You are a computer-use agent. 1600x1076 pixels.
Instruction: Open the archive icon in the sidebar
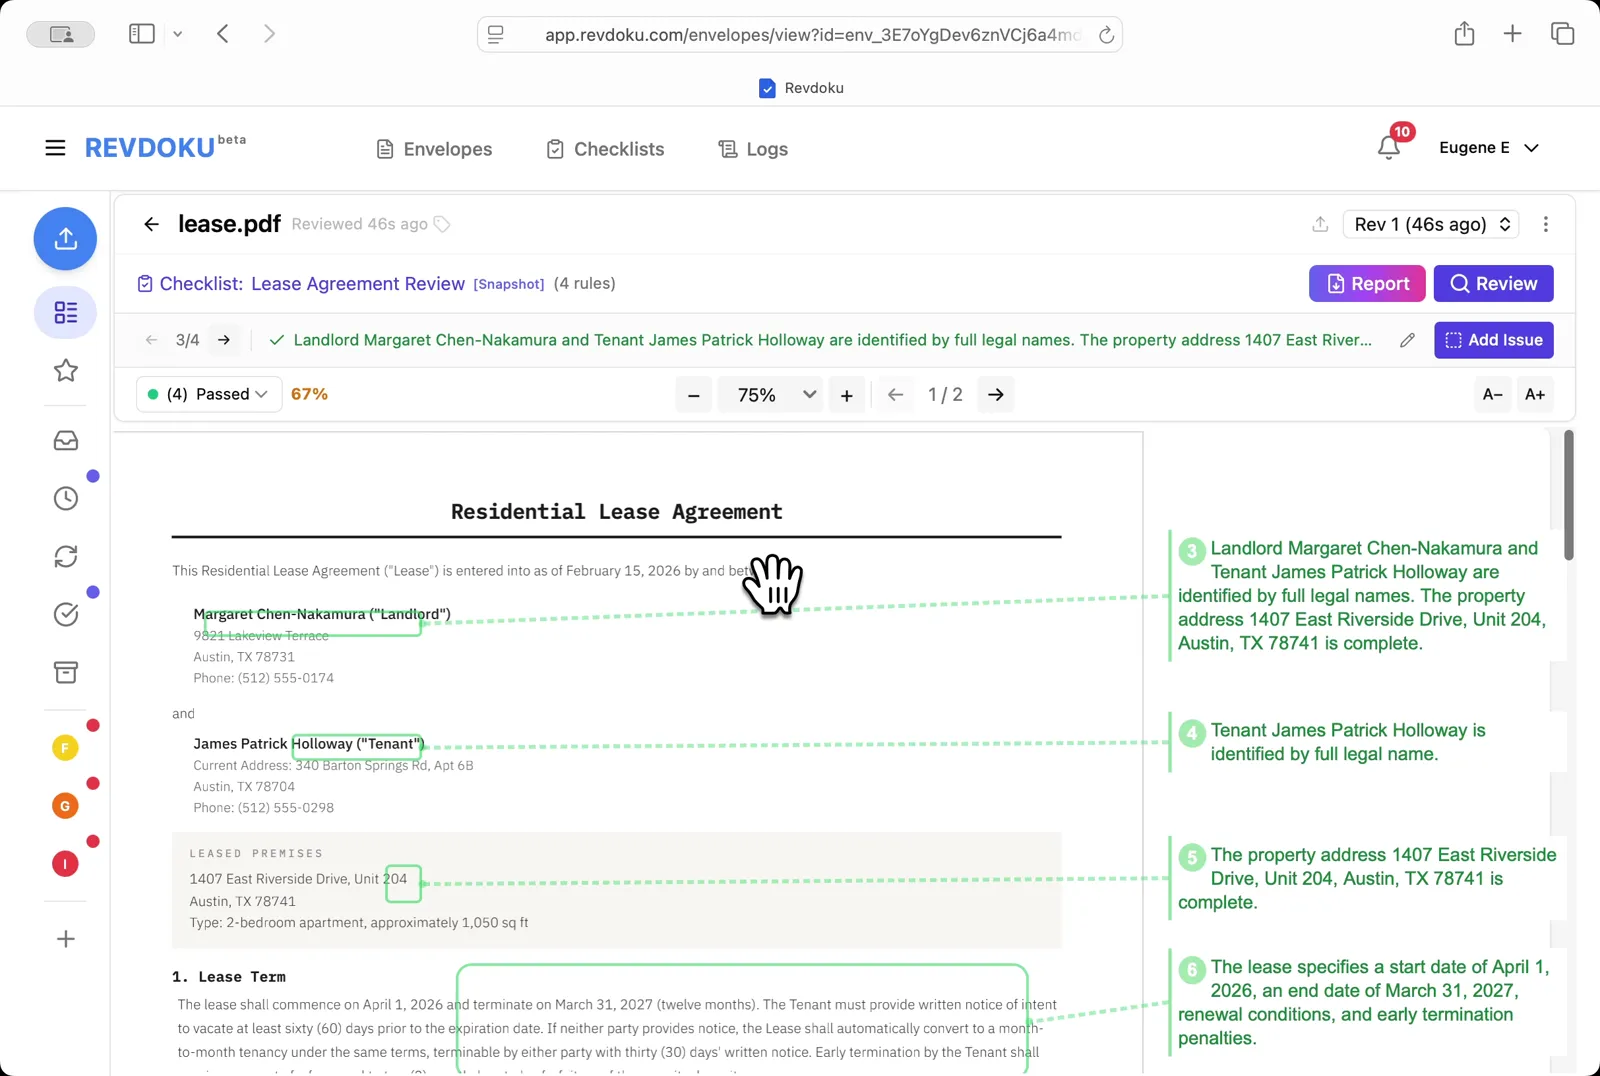click(65, 672)
